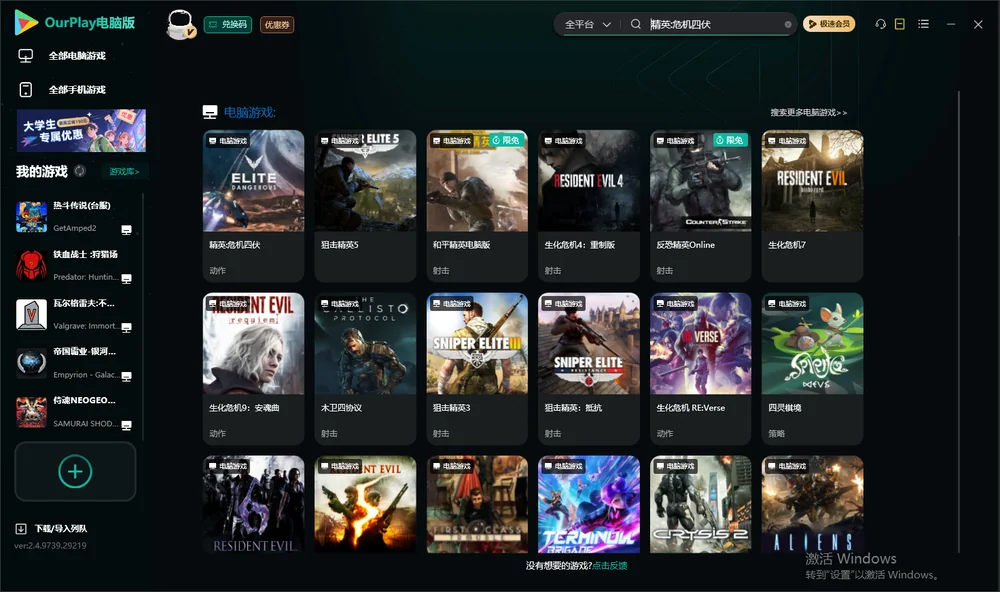1000x592 pixels.
Task: Open the yellow icon beside the headset
Action: (900, 24)
